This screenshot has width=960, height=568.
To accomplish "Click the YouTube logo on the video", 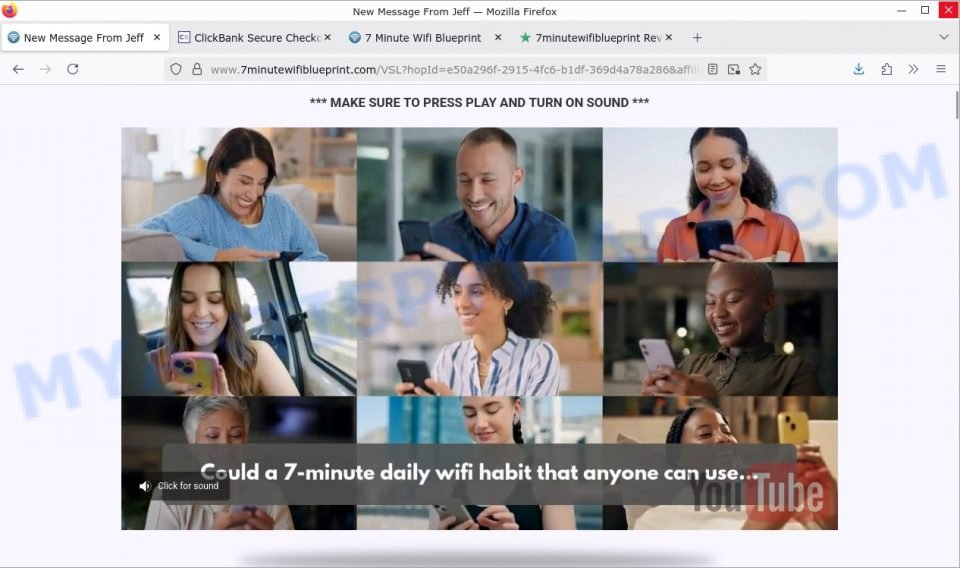I will (x=757, y=493).
